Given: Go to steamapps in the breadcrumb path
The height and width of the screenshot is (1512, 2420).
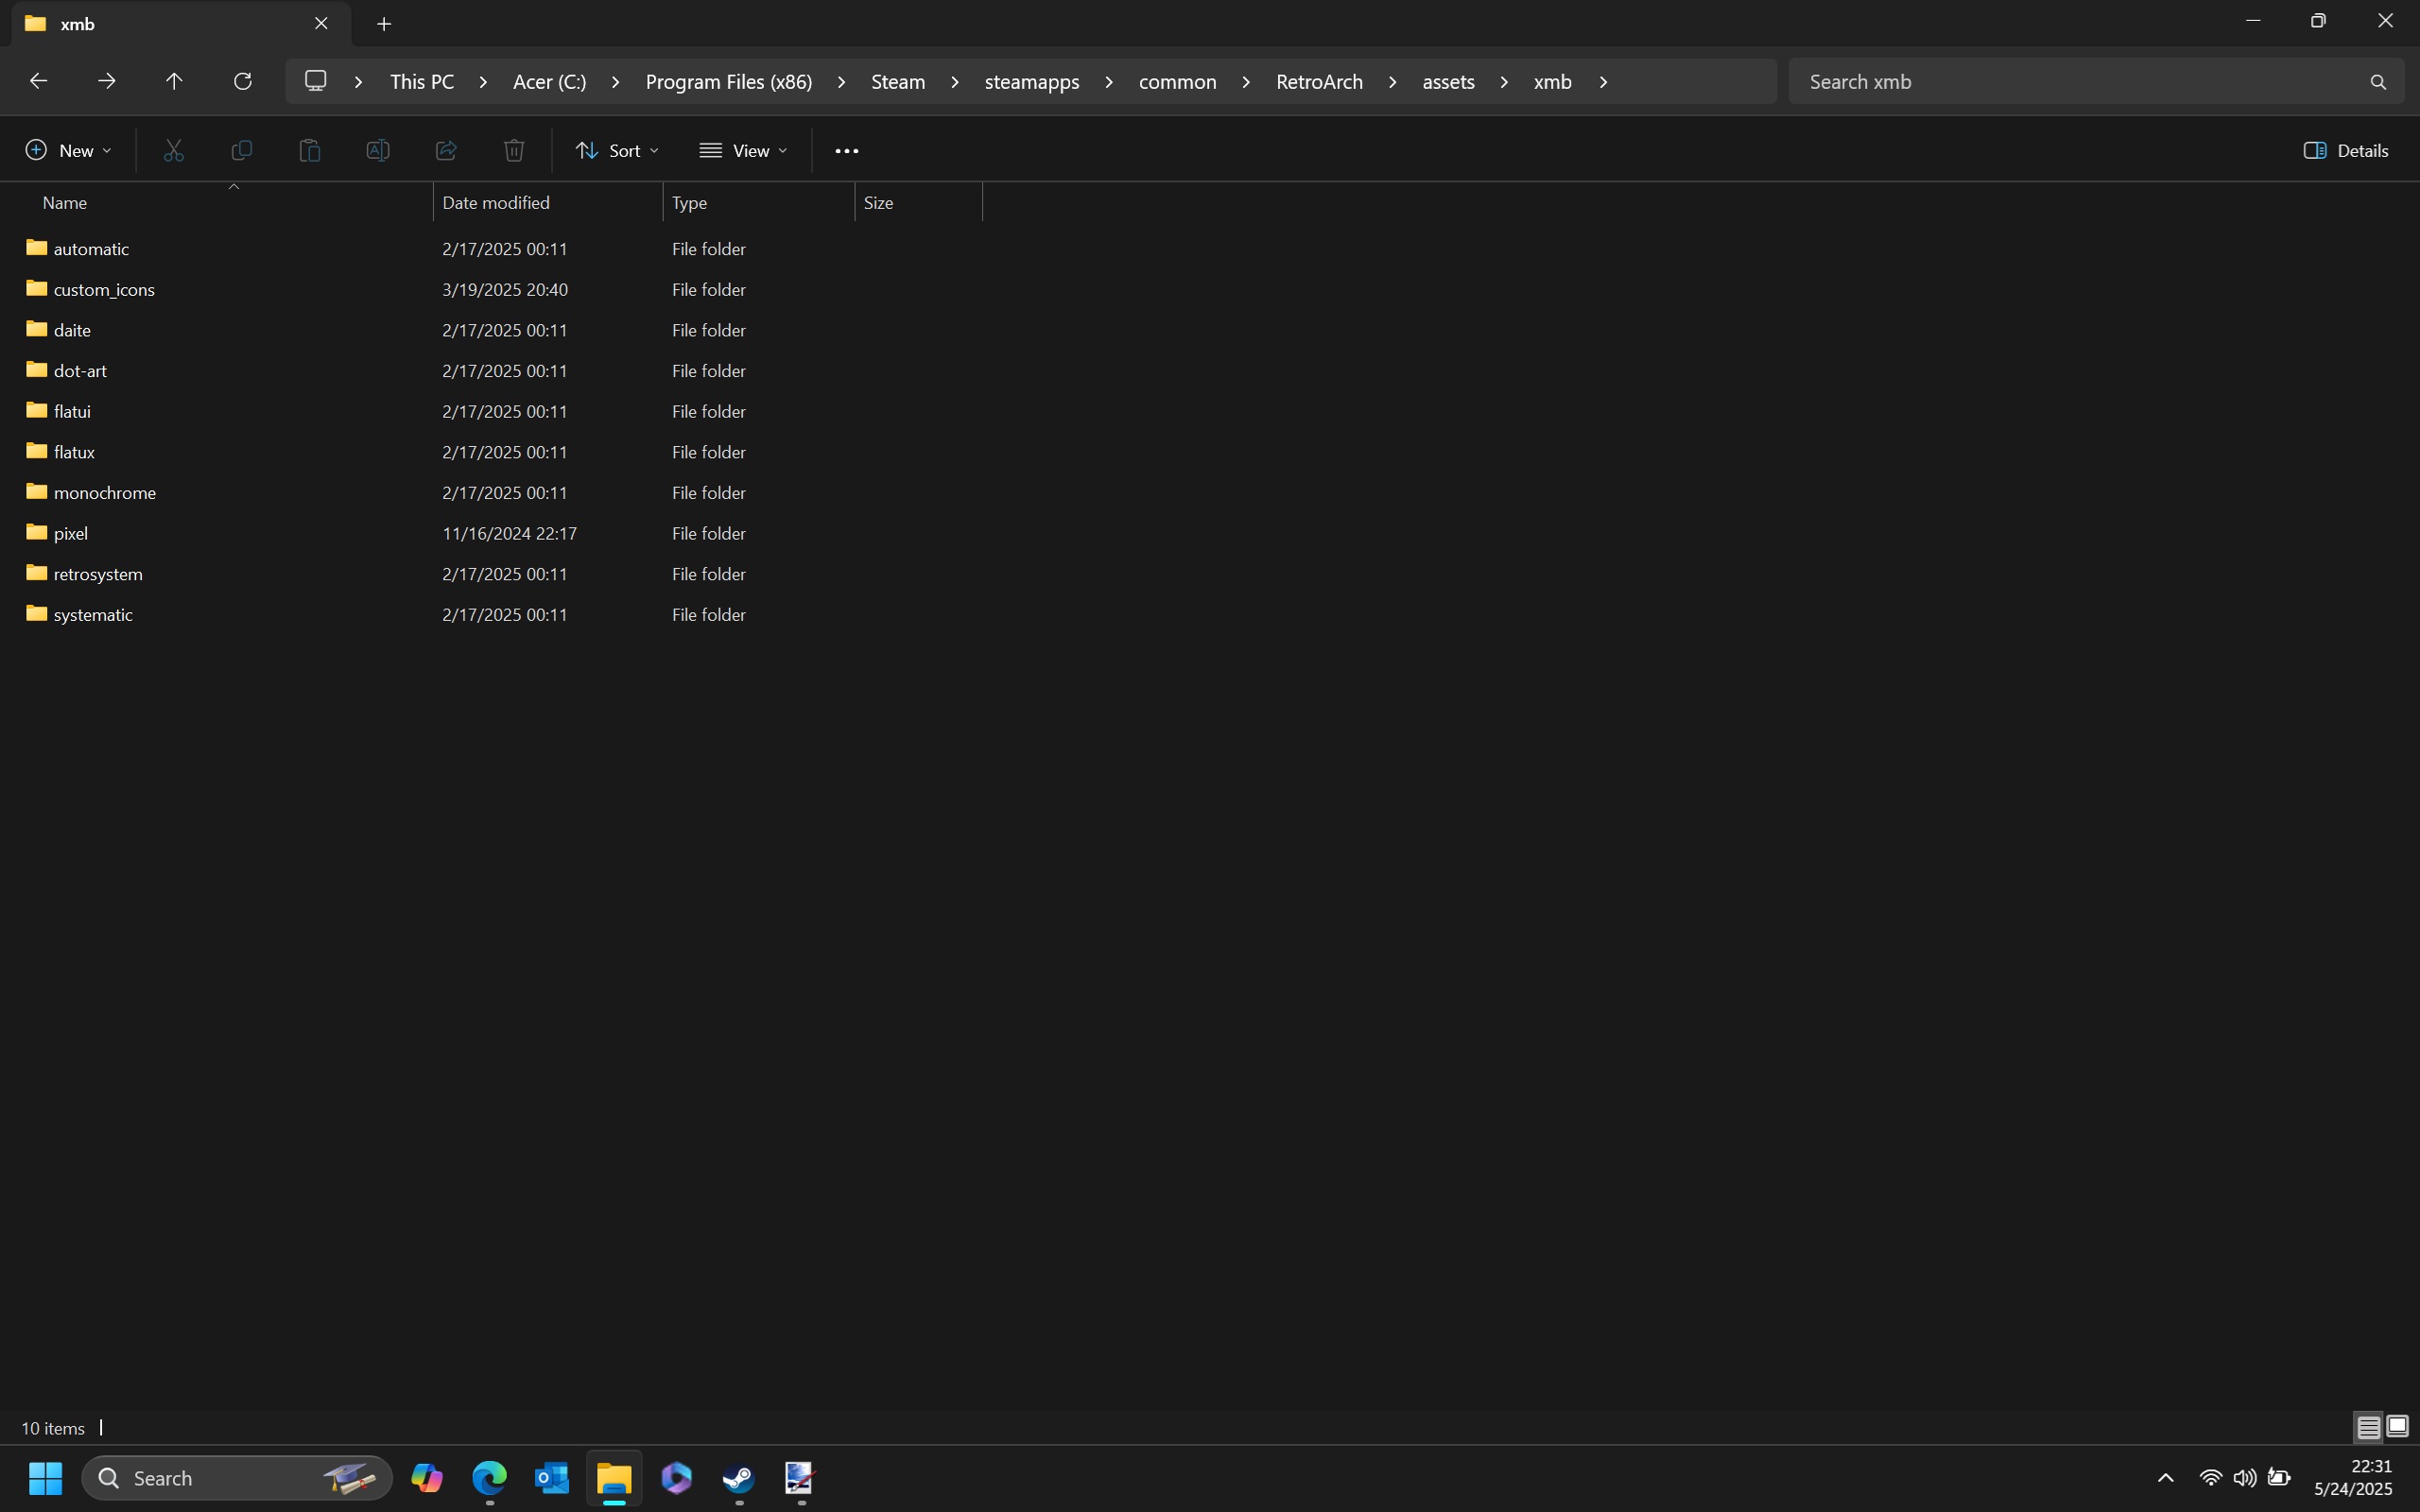Looking at the screenshot, I should (1031, 82).
